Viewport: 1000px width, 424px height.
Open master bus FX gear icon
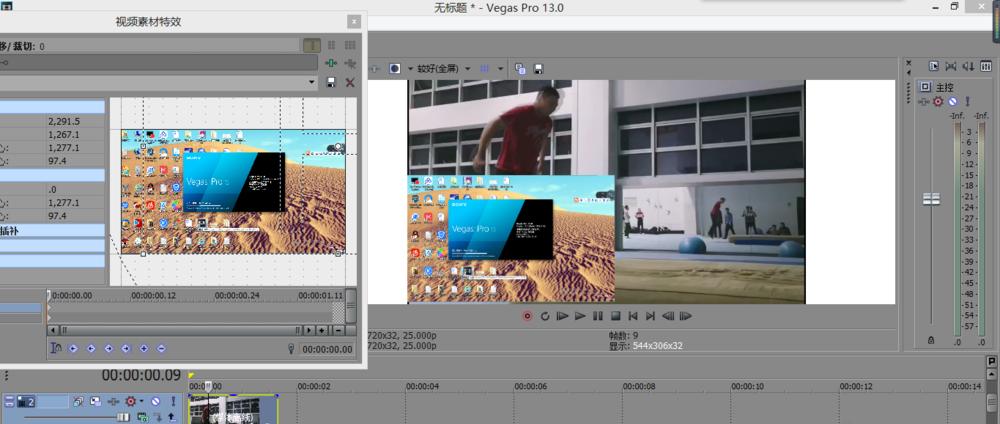[x=938, y=101]
